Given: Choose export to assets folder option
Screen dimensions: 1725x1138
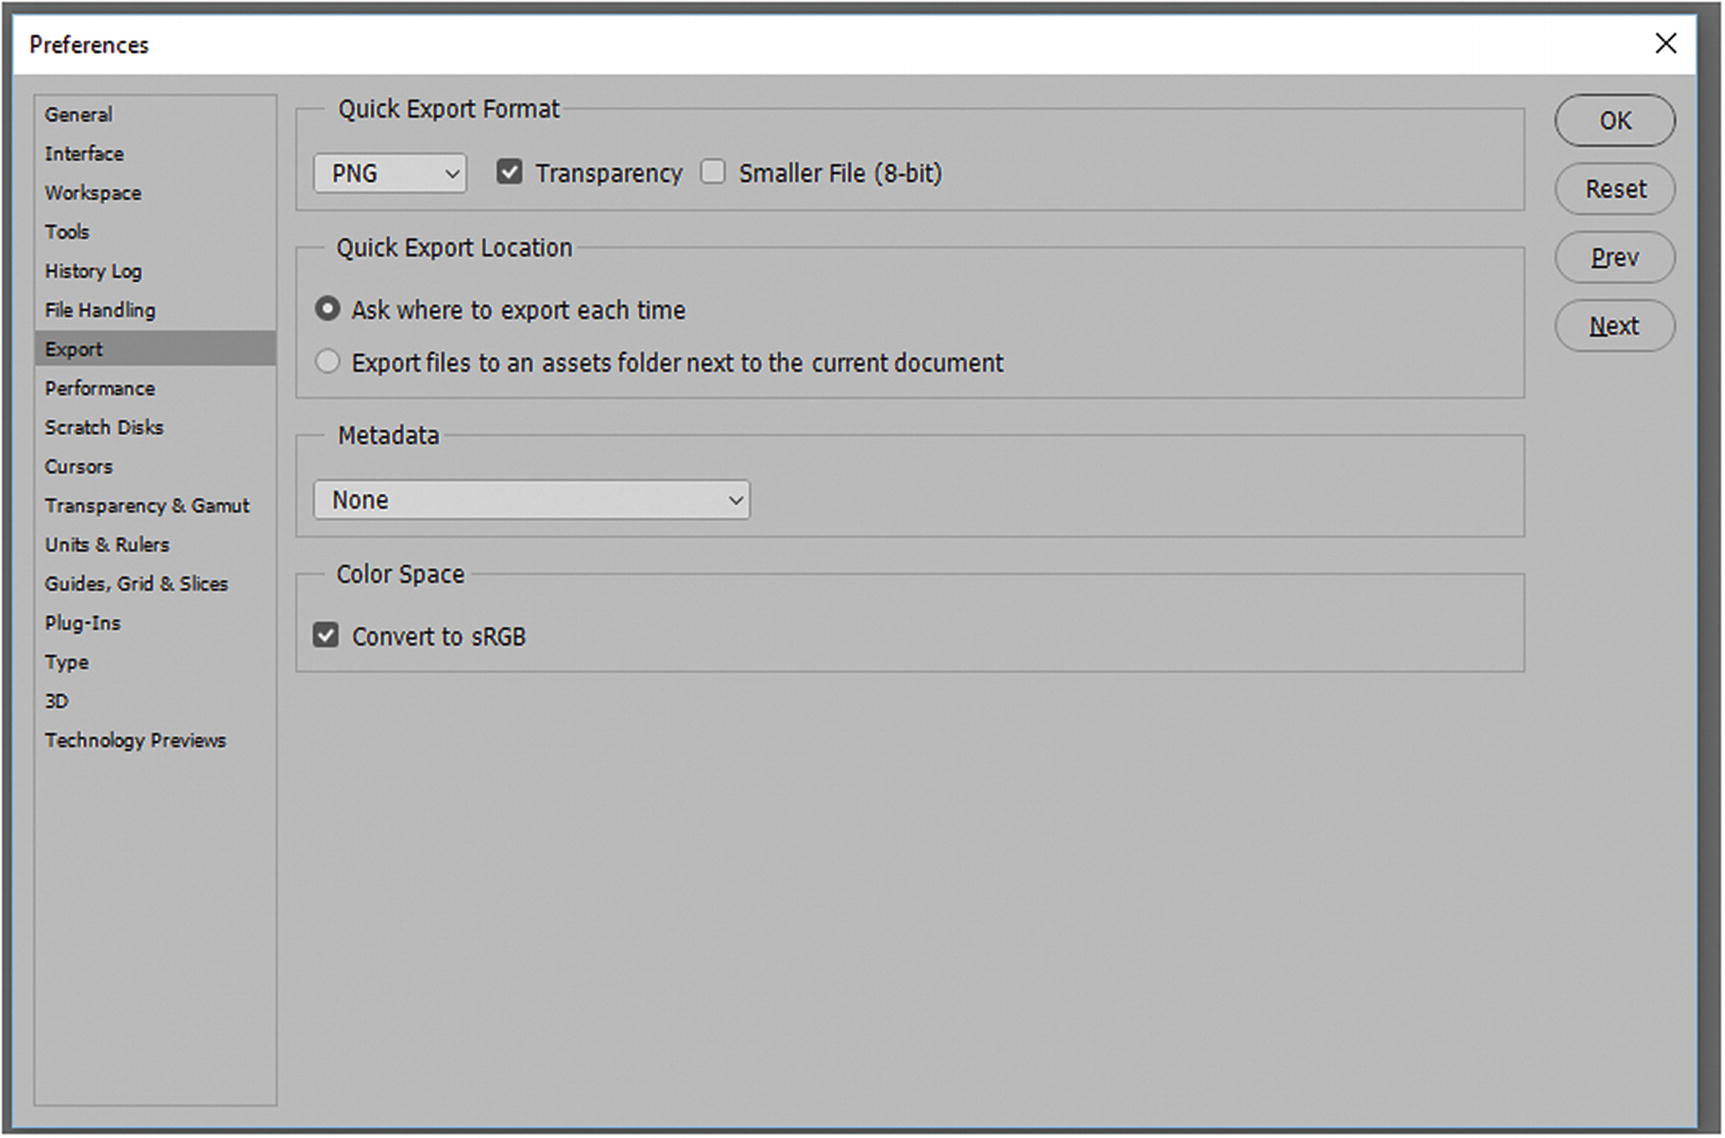Looking at the screenshot, I should [327, 362].
